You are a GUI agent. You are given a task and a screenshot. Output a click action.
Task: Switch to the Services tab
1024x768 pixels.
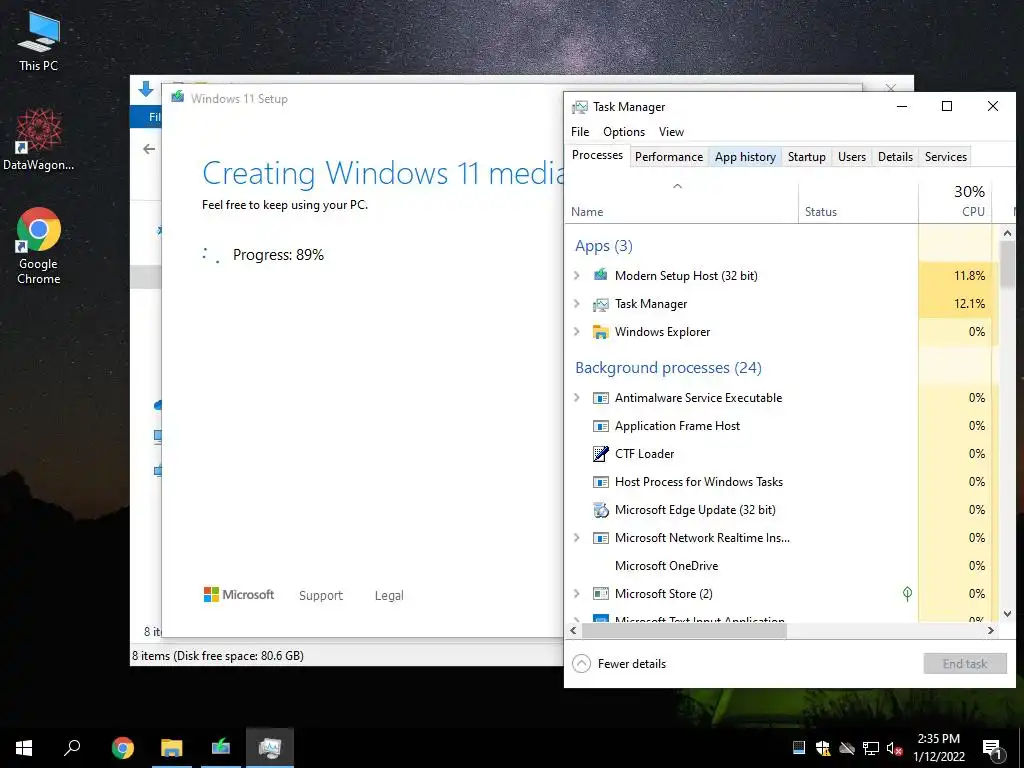coord(945,157)
